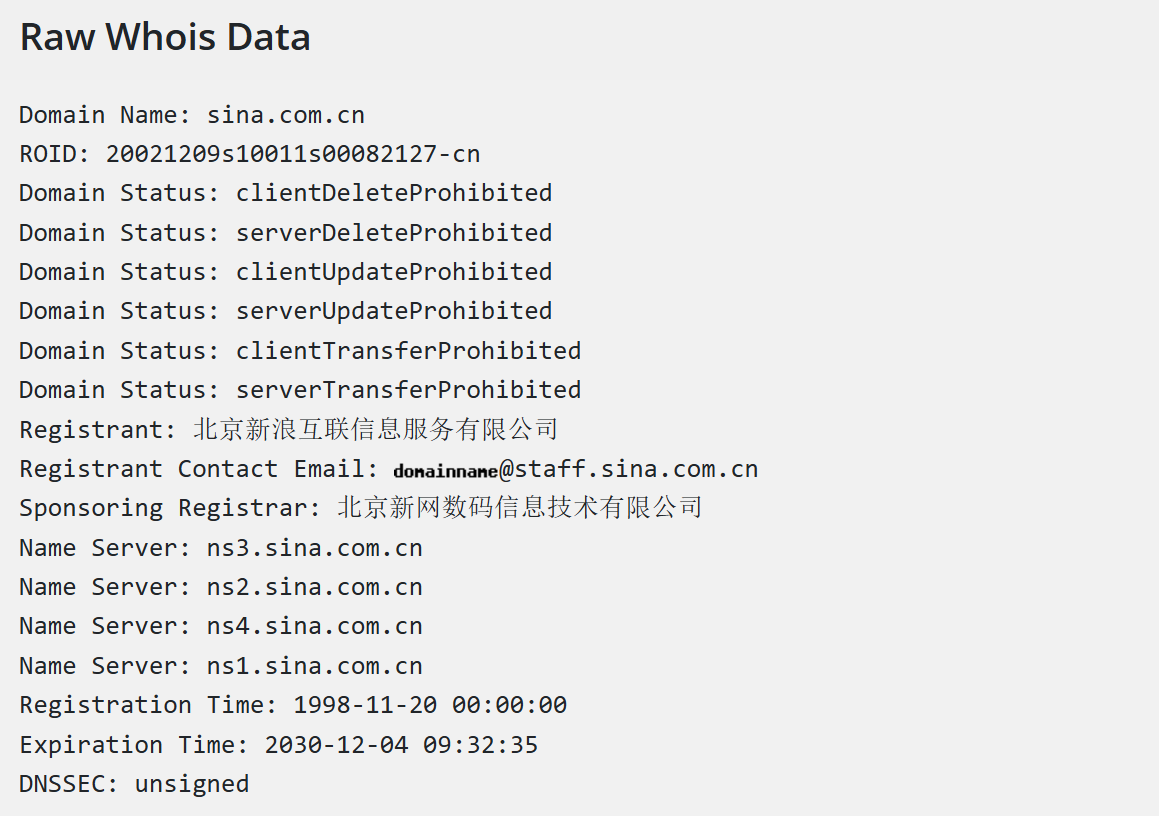Click the serverDeleteProhibited status text
Viewport: 1159px width, 816px height.
tap(393, 233)
